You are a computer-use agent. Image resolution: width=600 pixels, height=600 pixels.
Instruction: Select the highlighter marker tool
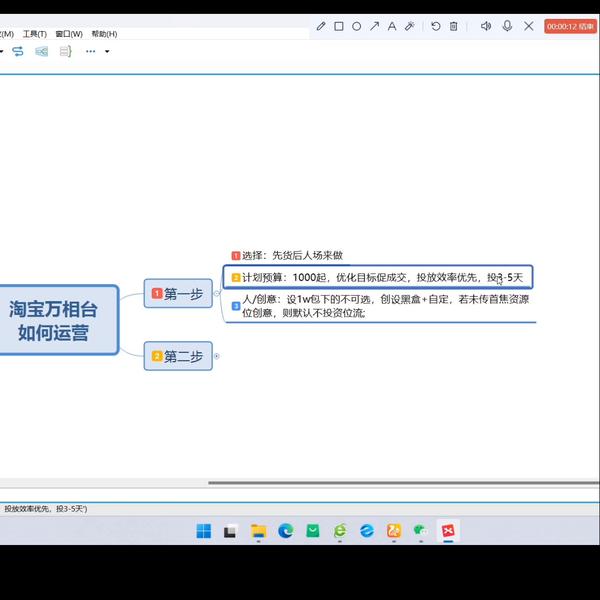tap(410, 26)
